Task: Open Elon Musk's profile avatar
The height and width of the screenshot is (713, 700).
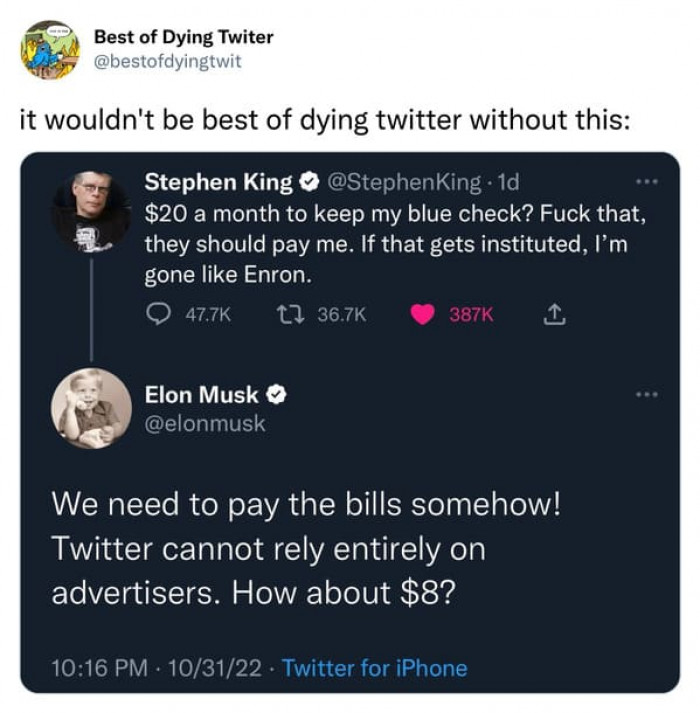Action: coord(91,408)
